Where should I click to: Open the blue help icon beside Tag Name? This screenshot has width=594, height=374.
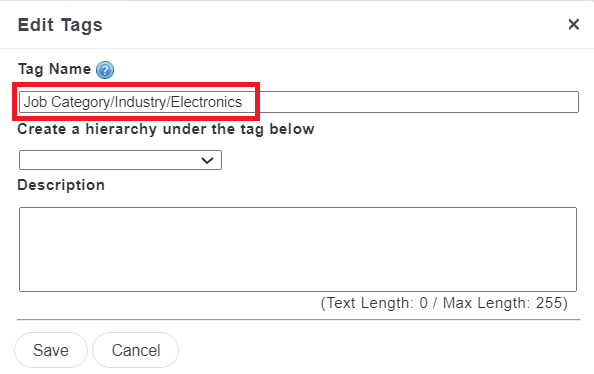click(105, 70)
